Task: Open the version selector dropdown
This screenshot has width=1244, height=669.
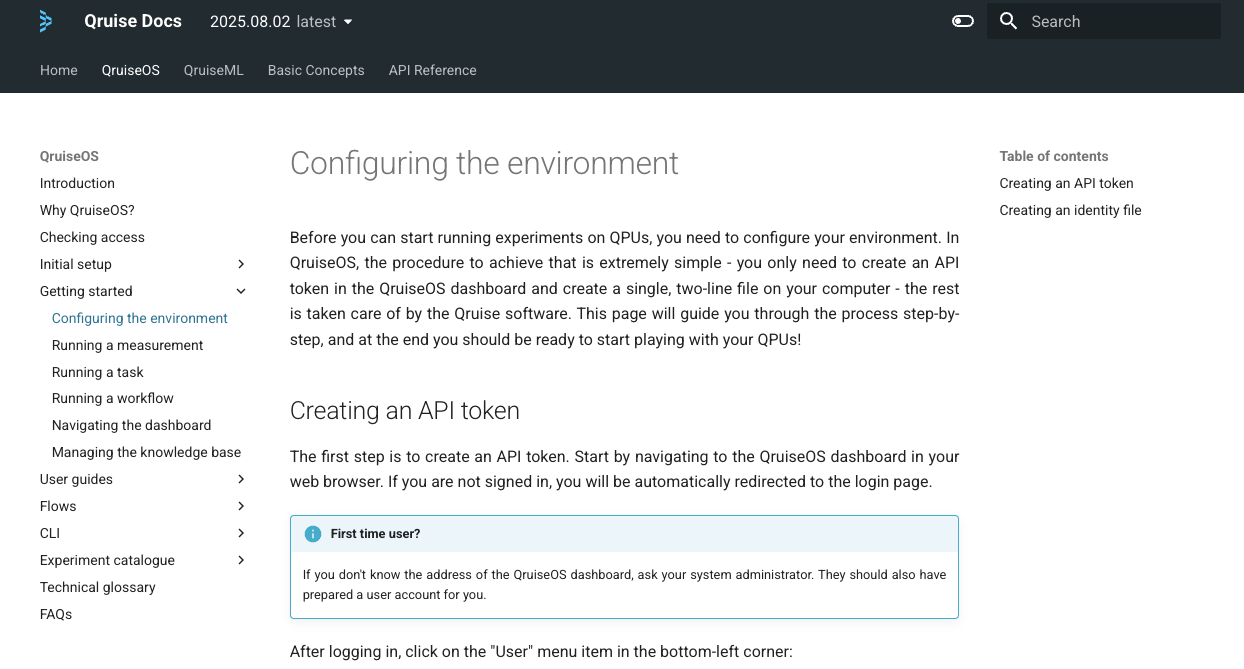Action: tap(281, 21)
